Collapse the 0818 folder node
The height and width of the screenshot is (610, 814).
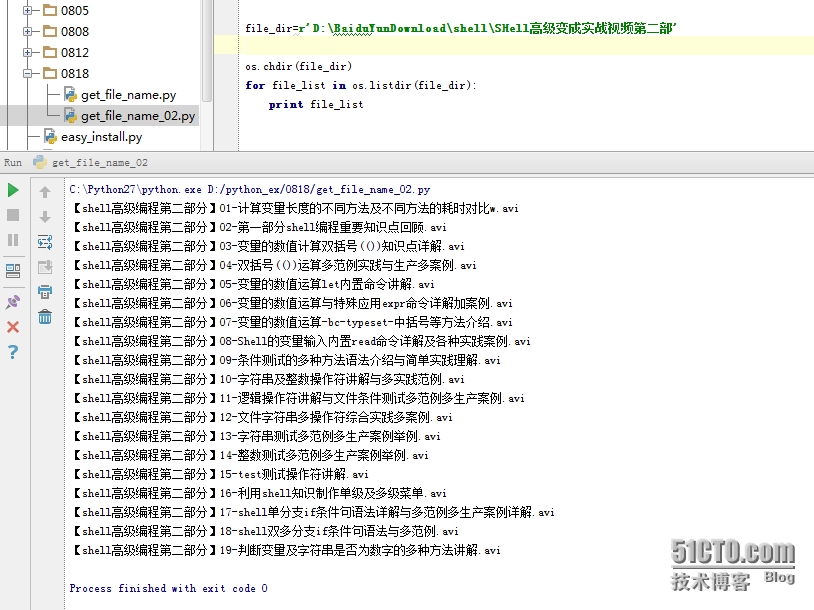coord(28,73)
